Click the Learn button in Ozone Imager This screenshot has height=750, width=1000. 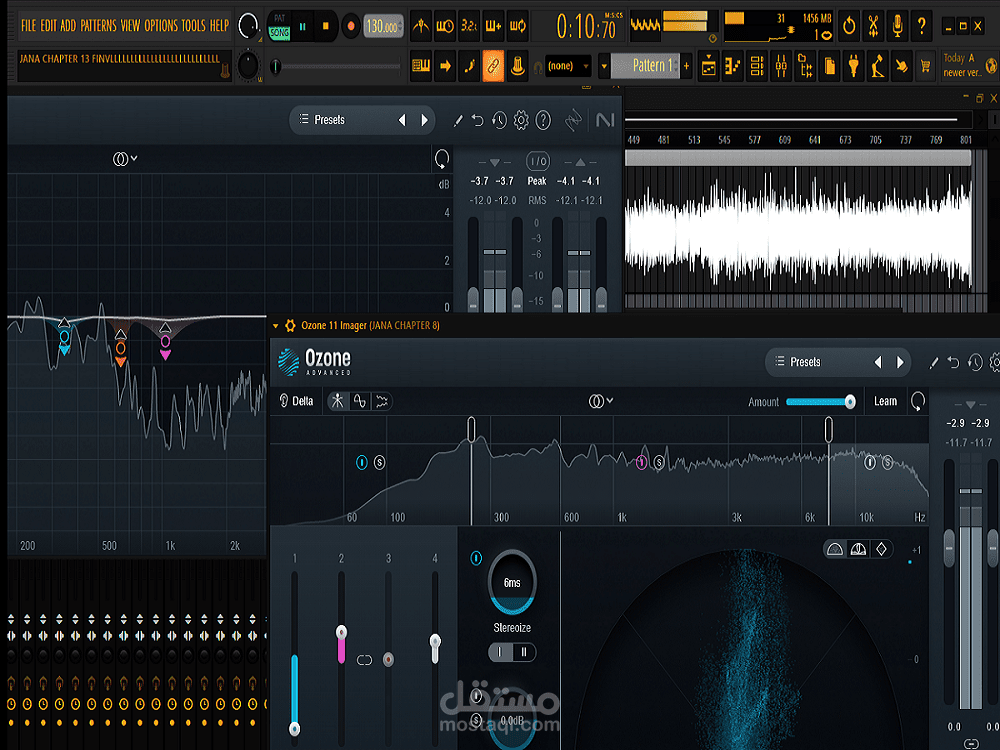[x=885, y=401]
